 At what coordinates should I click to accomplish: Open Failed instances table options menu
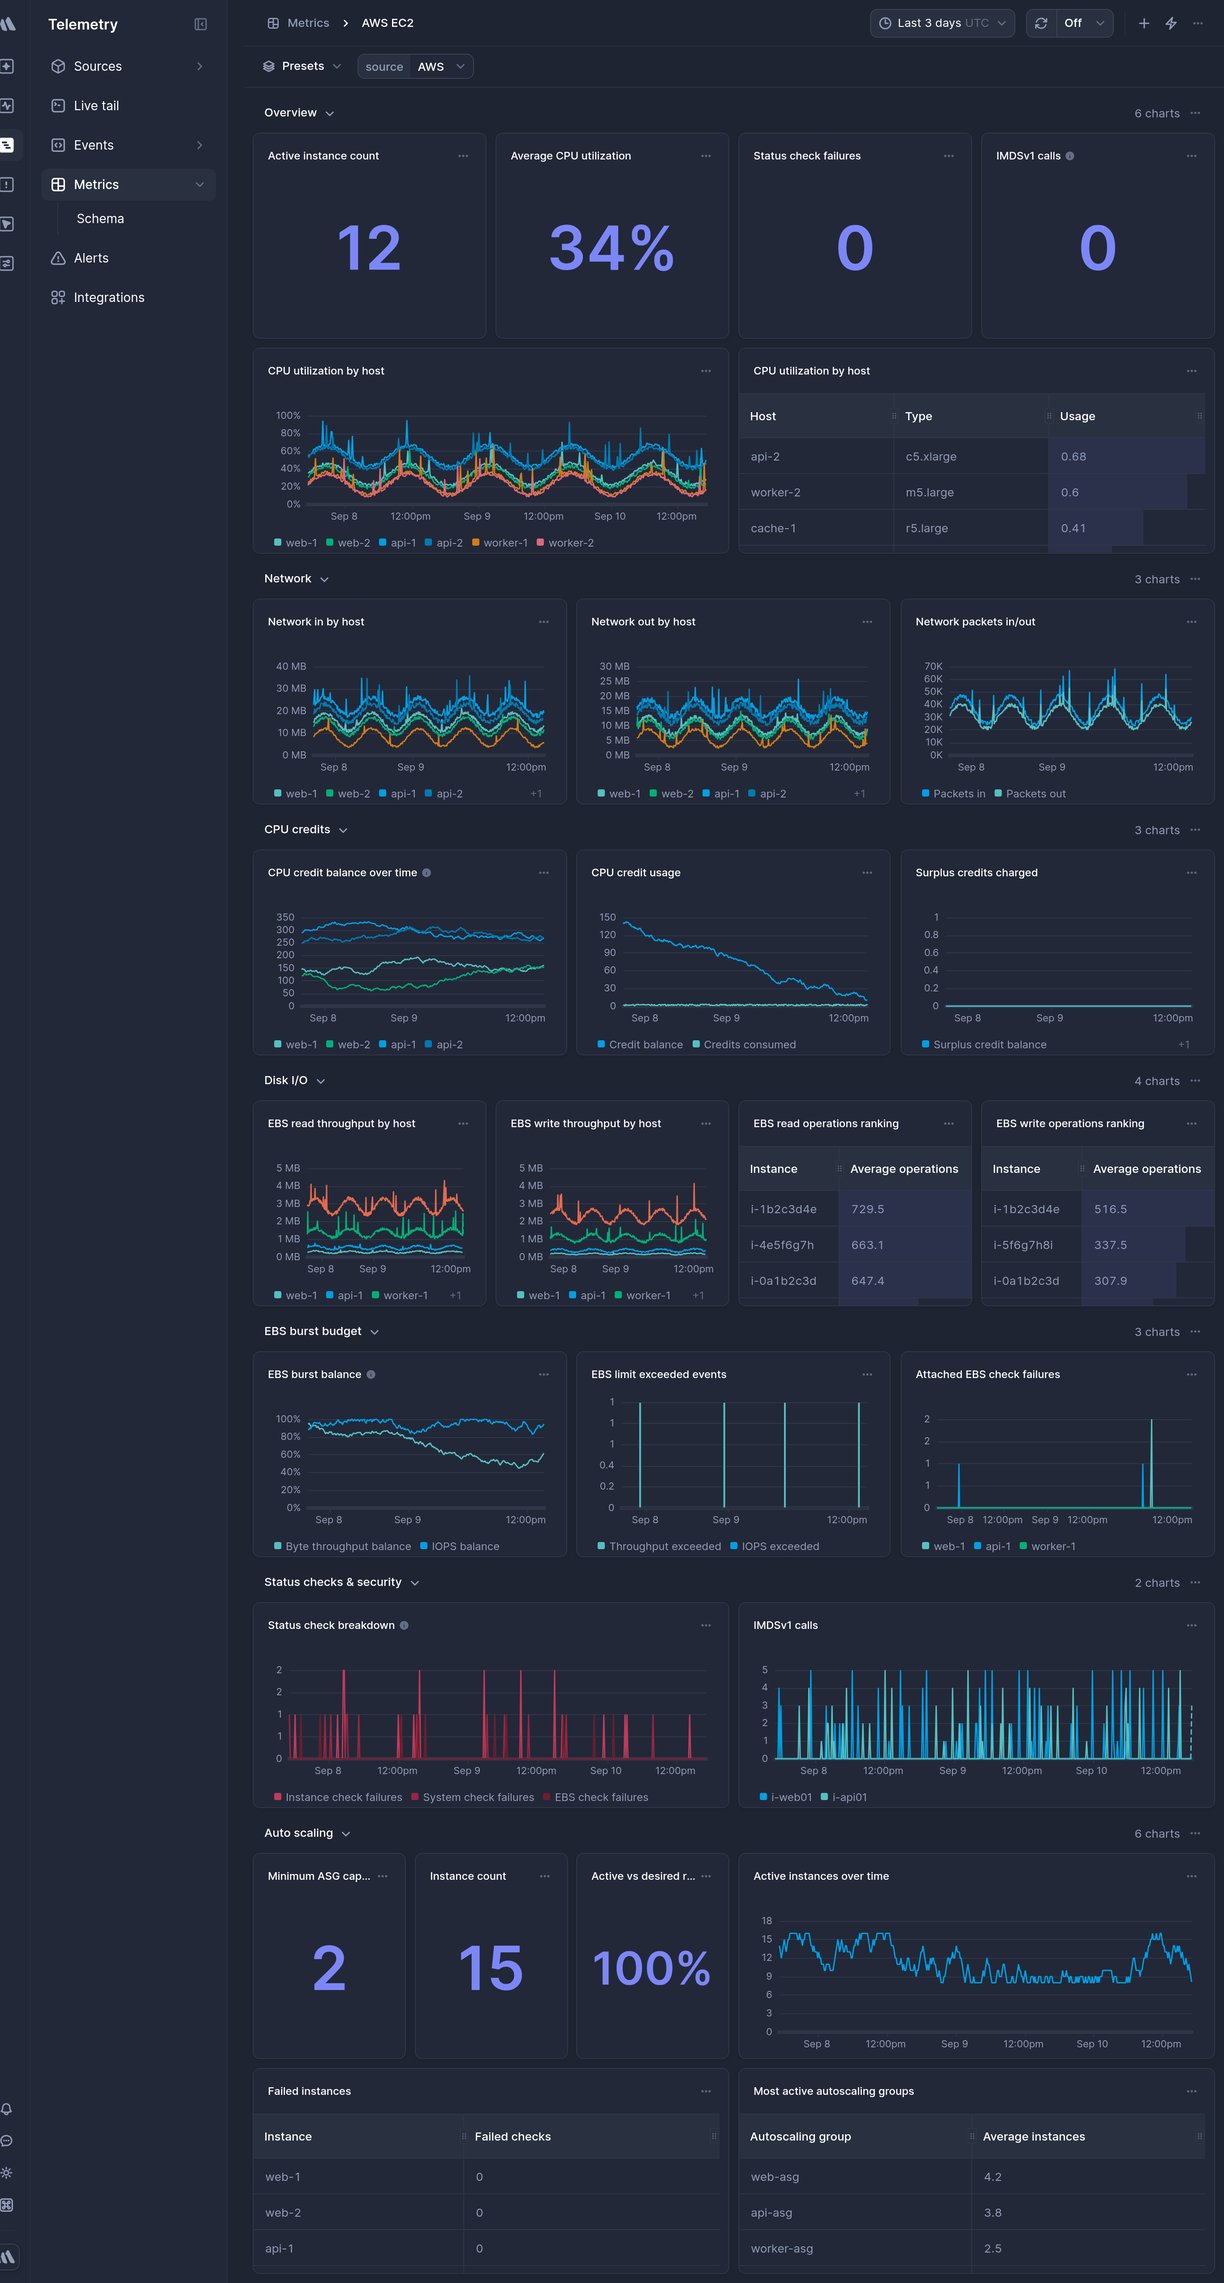pyautogui.click(x=706, y=2092)
